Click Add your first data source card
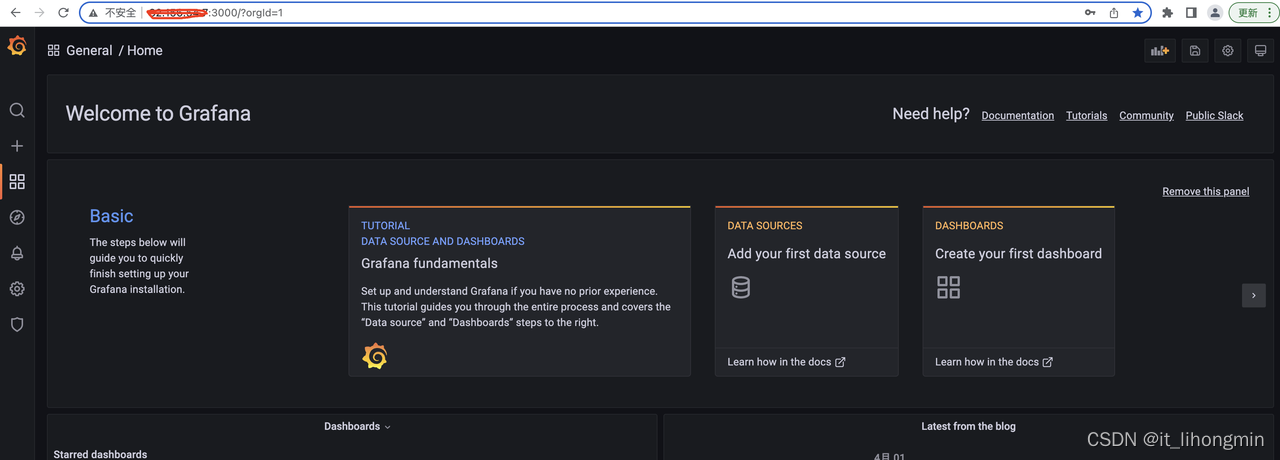 (807, 291)
